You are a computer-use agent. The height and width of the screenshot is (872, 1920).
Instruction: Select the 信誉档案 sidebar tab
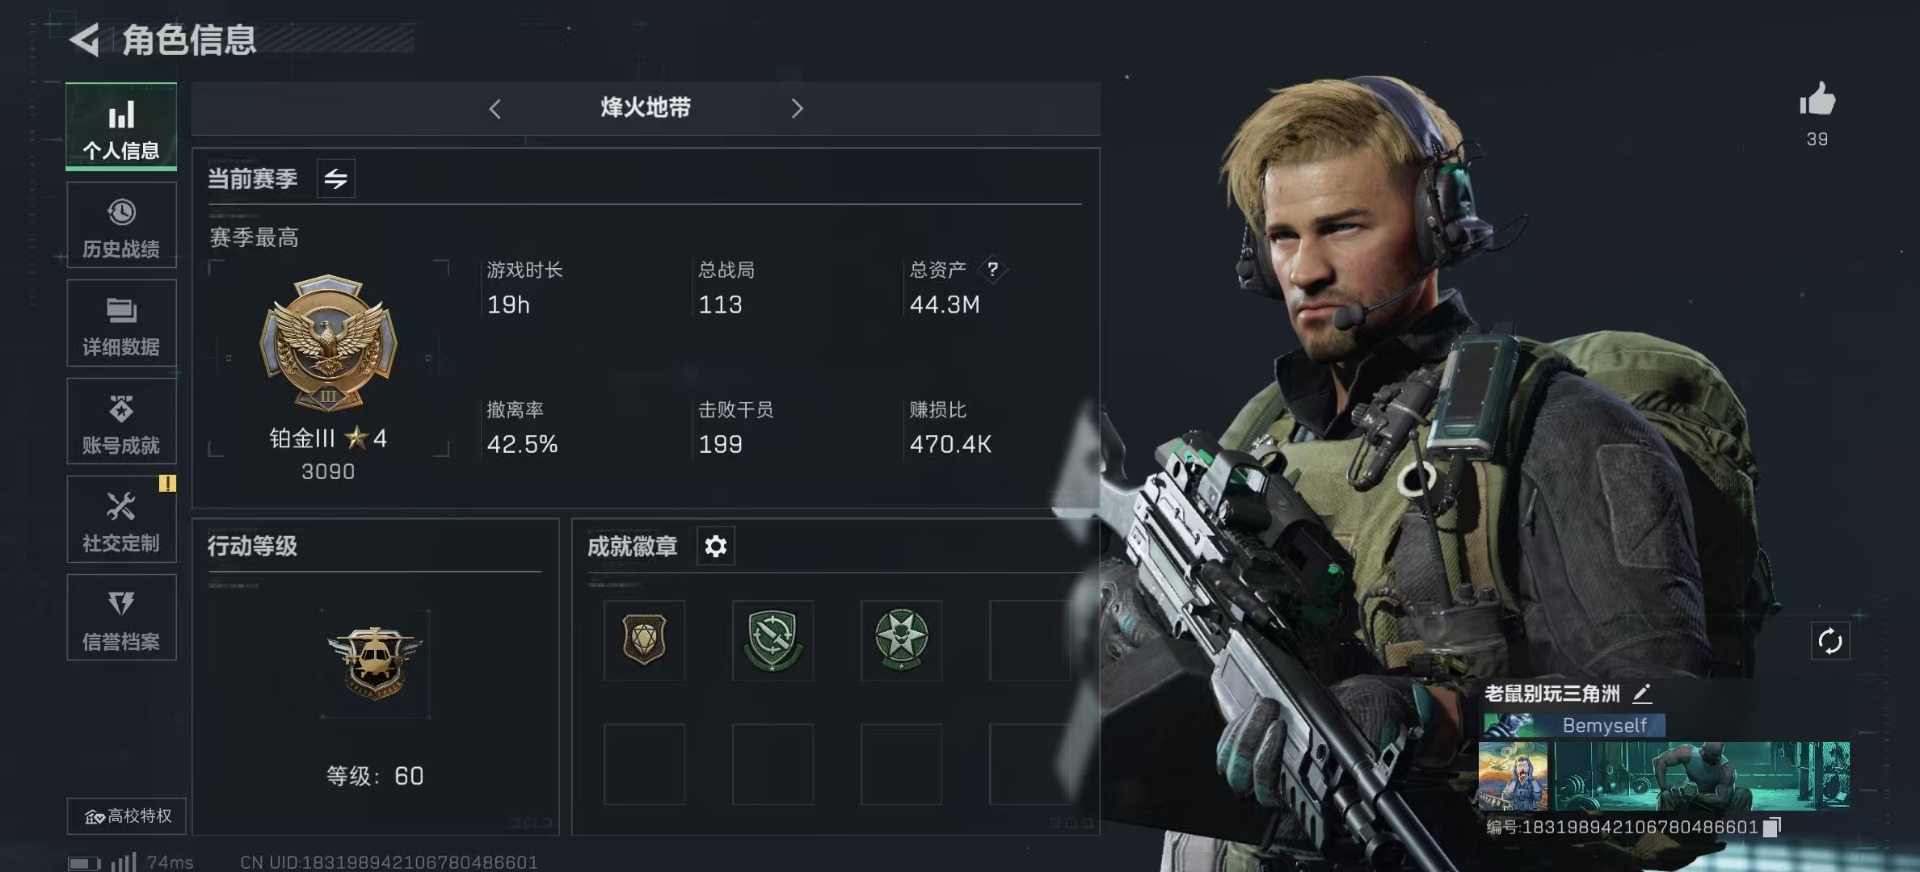coord(121,618)
